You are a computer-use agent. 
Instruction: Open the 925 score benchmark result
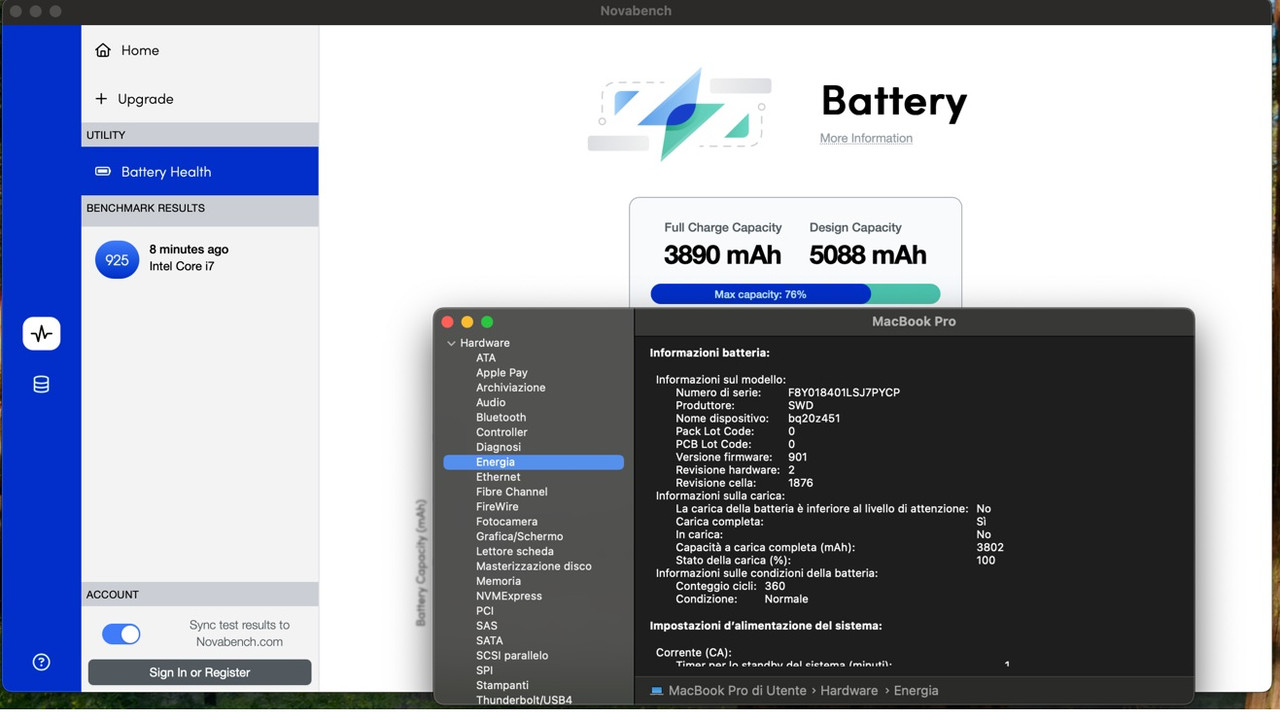point(117,260)
